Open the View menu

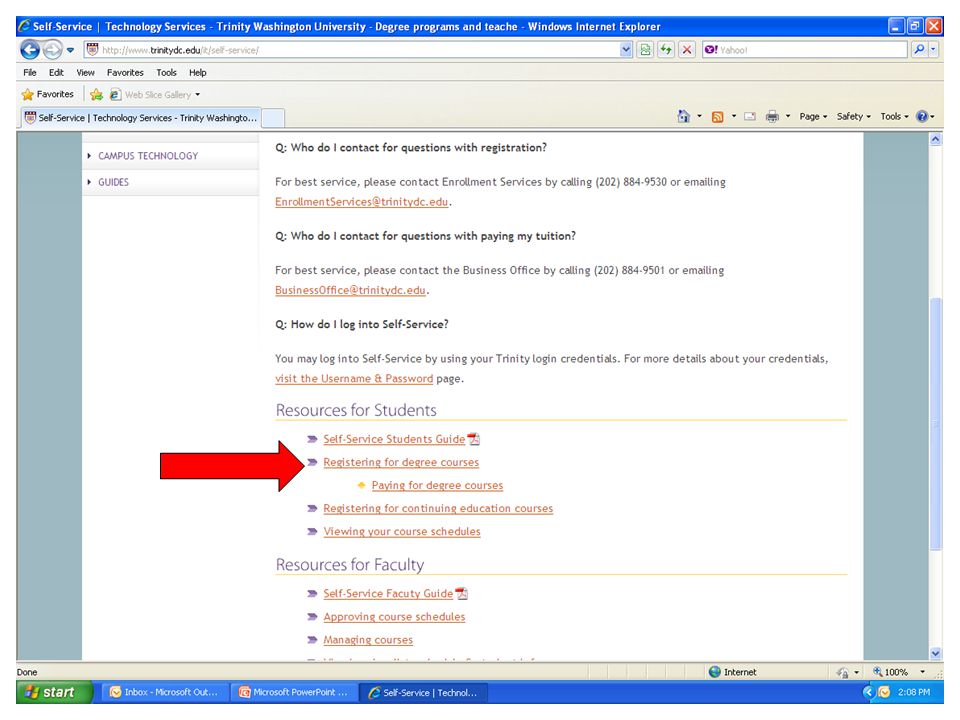coord(85,72)
